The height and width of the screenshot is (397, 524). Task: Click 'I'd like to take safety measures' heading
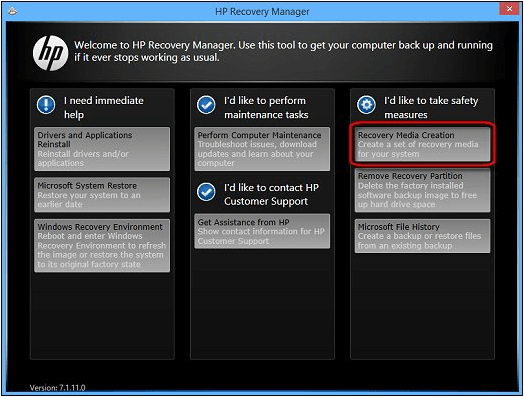click(431, 108)
